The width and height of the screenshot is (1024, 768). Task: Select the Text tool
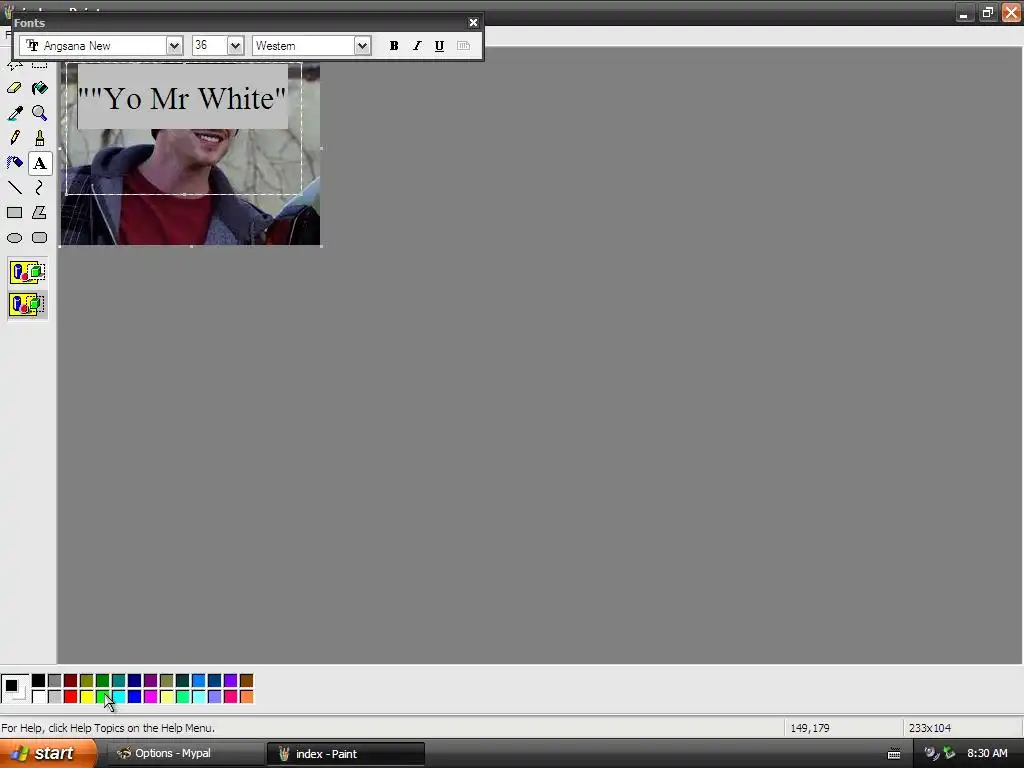click(x=39, y=163)
